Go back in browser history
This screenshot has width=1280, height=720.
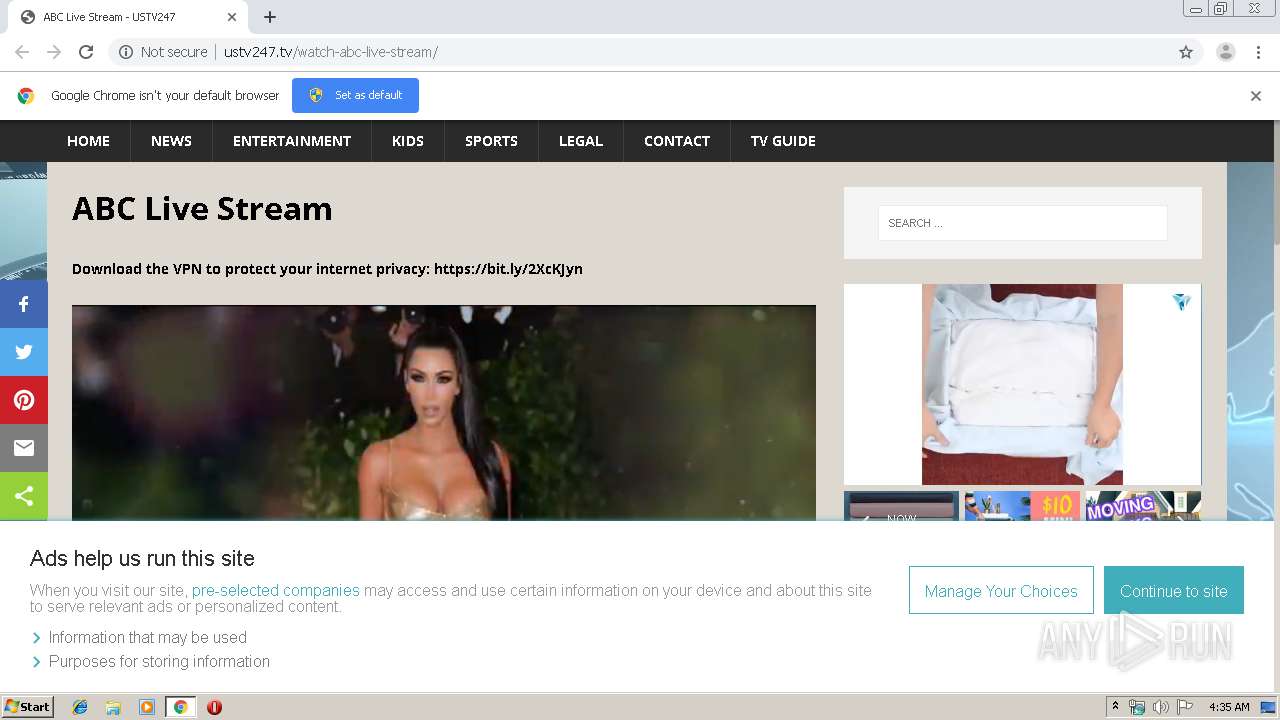(x=22, y=52)
